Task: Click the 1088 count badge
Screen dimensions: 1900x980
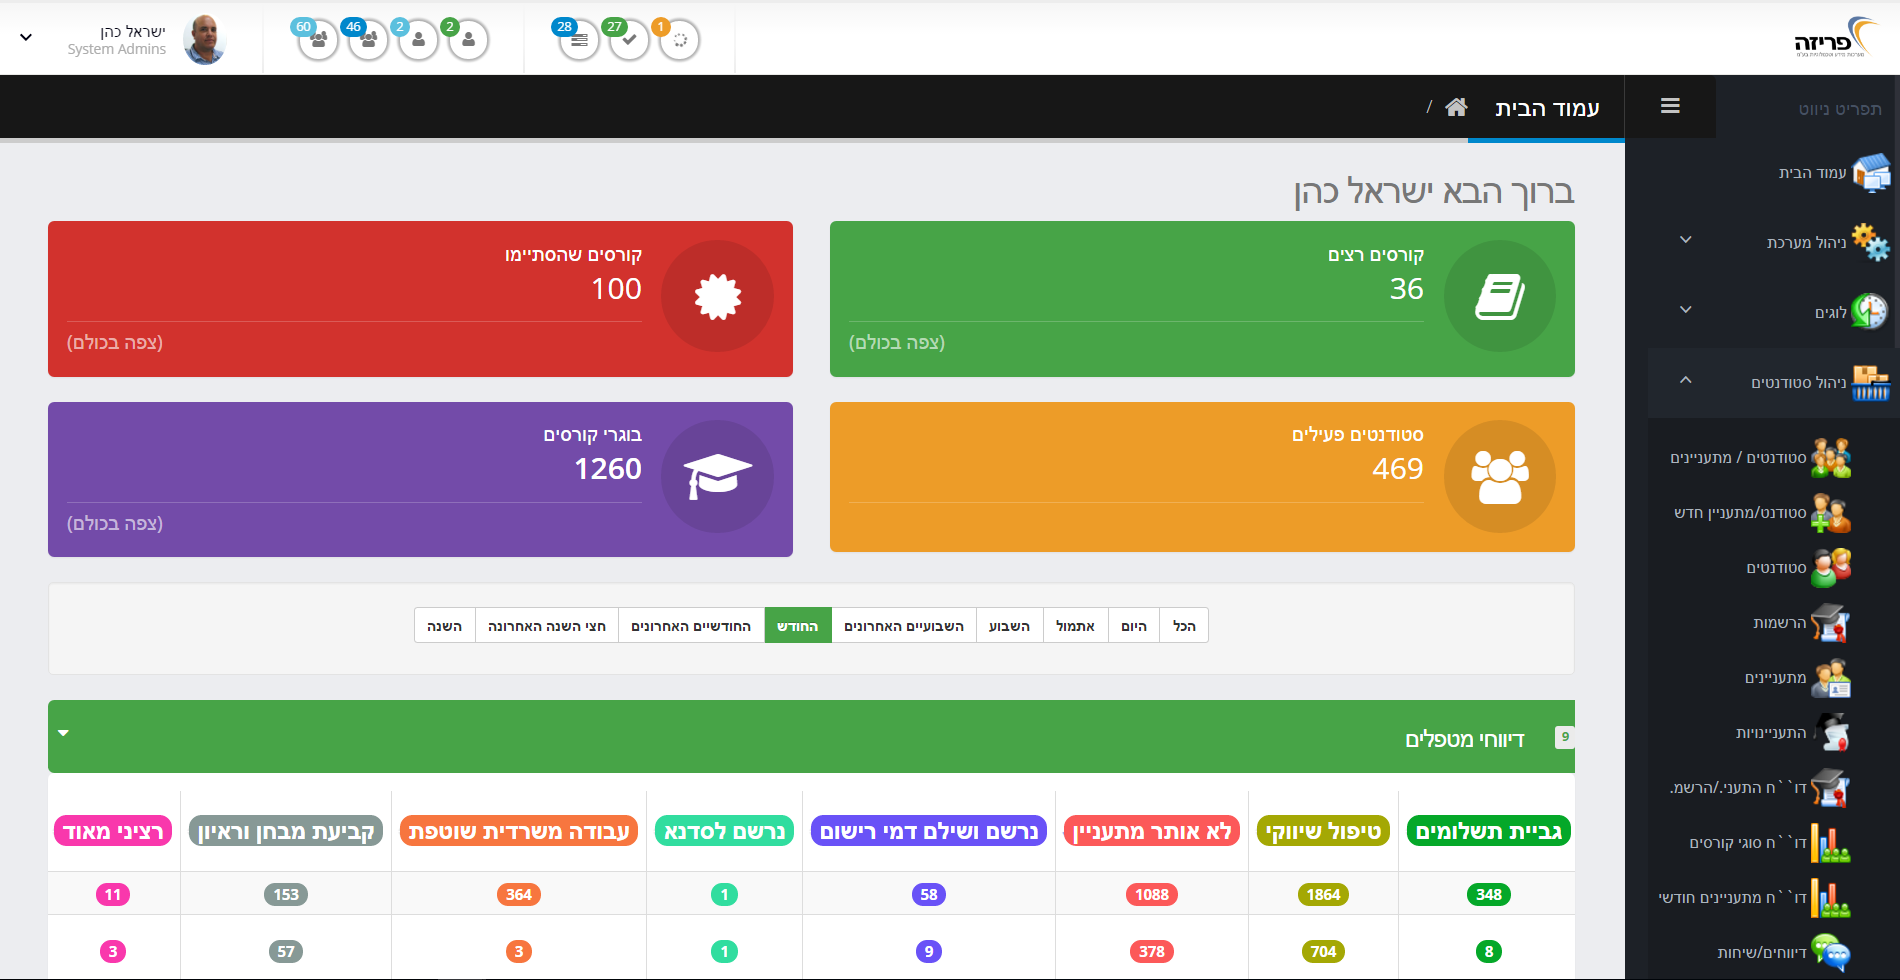Action: (1152, 895)
